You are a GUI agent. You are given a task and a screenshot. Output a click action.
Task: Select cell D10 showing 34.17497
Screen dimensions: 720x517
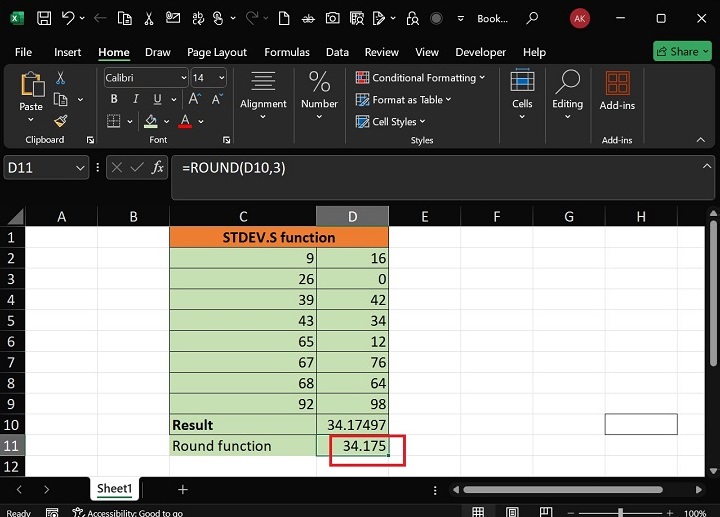[x=352, y=425]
